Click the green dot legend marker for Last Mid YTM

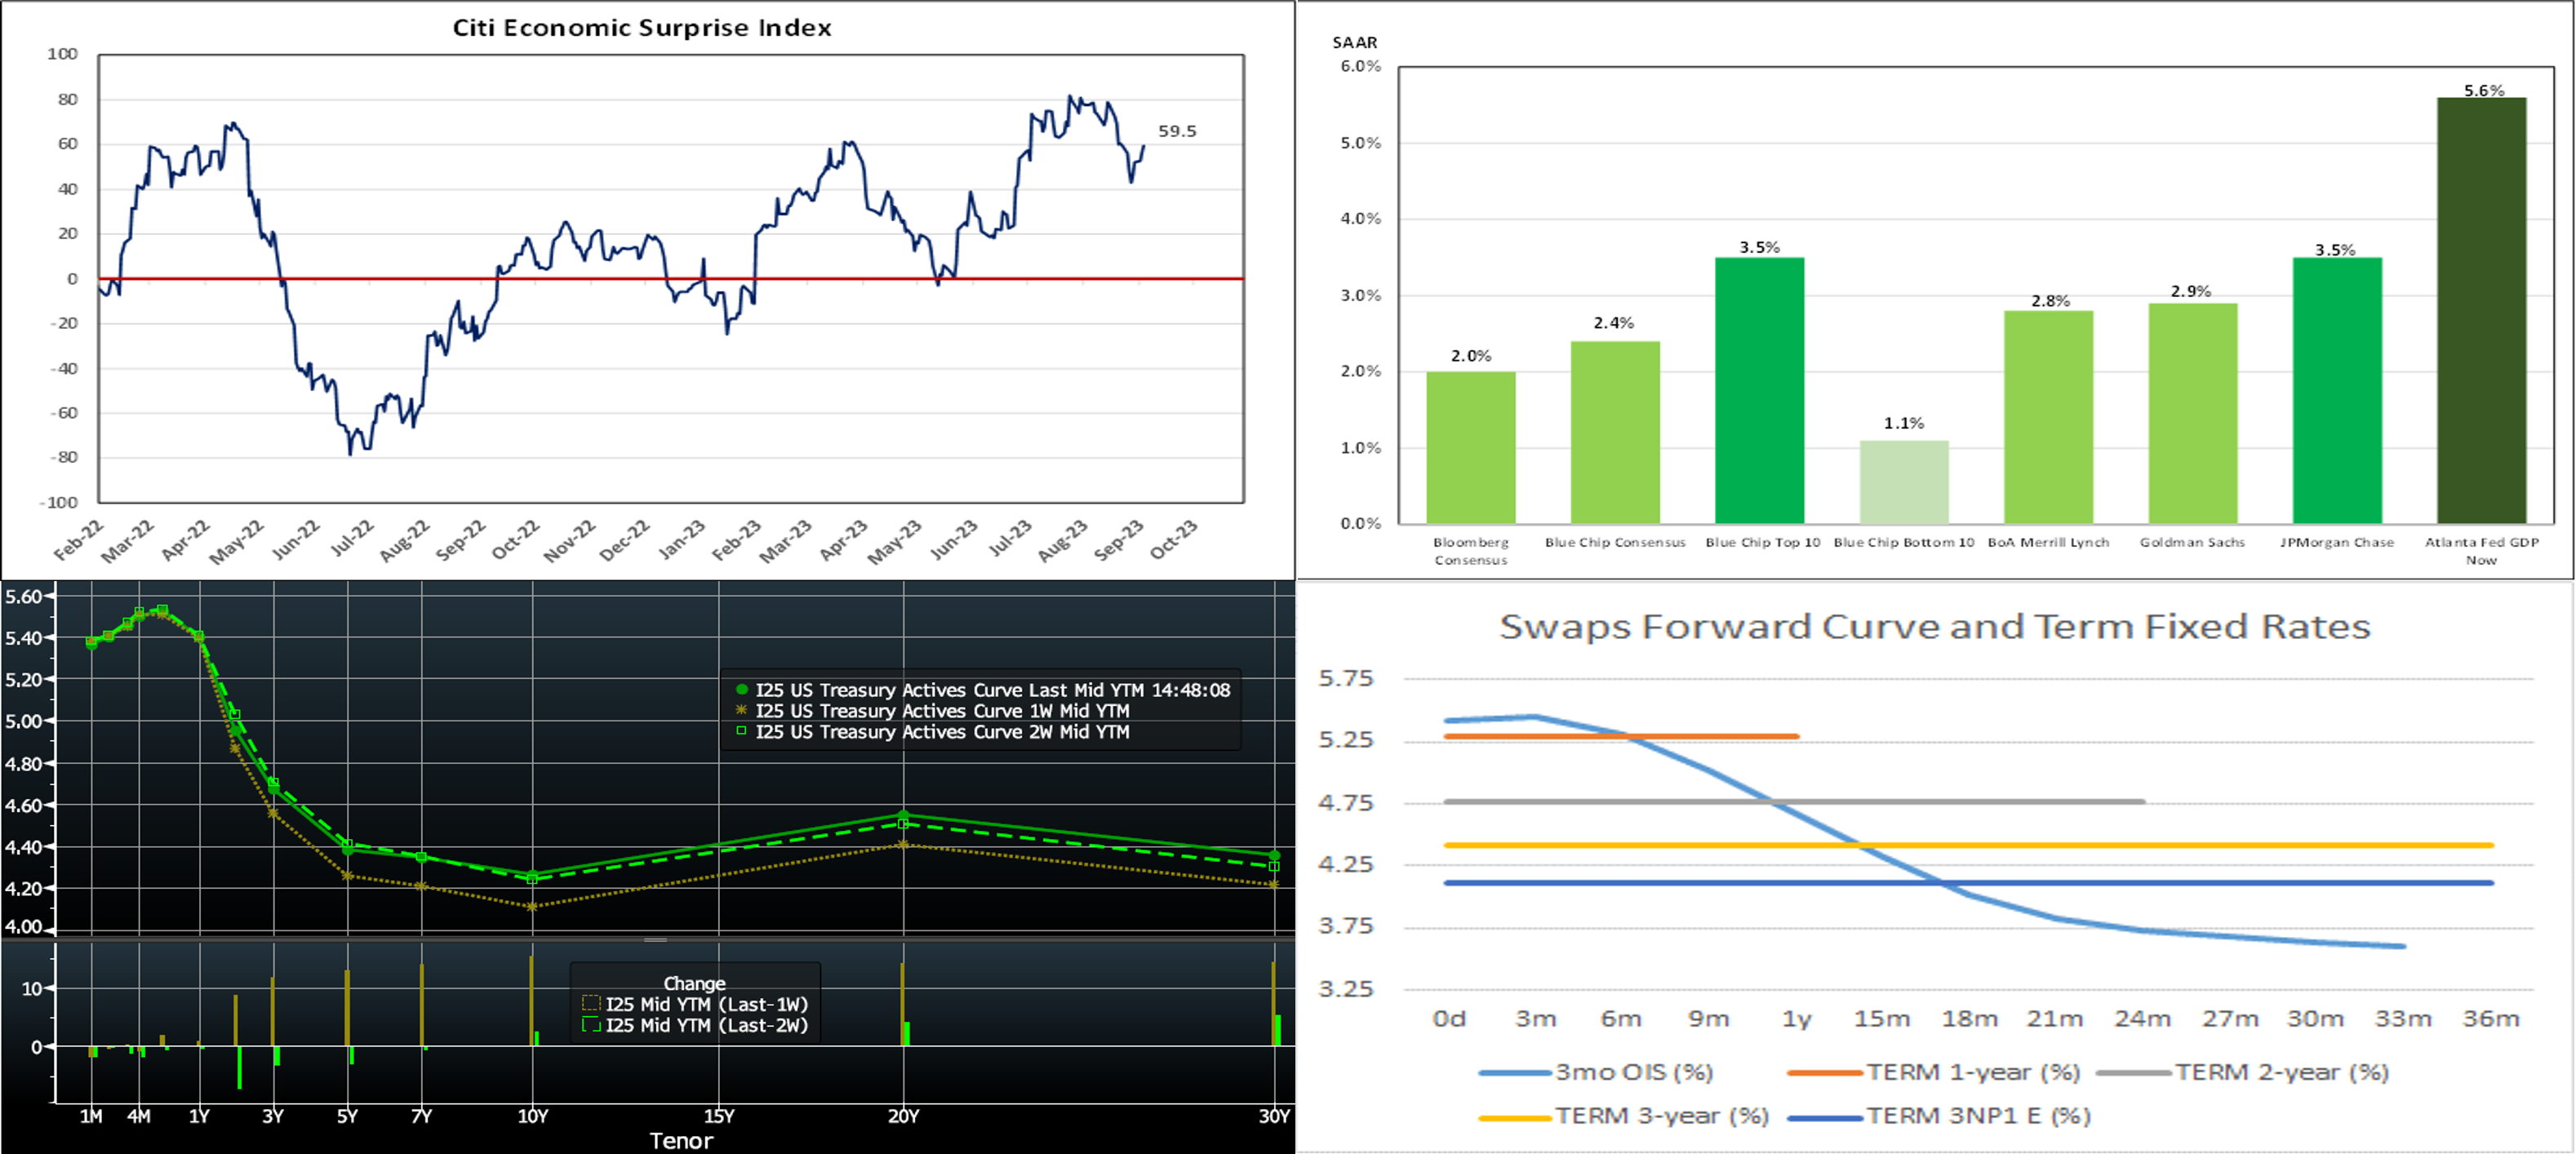(x=742, y=690)
